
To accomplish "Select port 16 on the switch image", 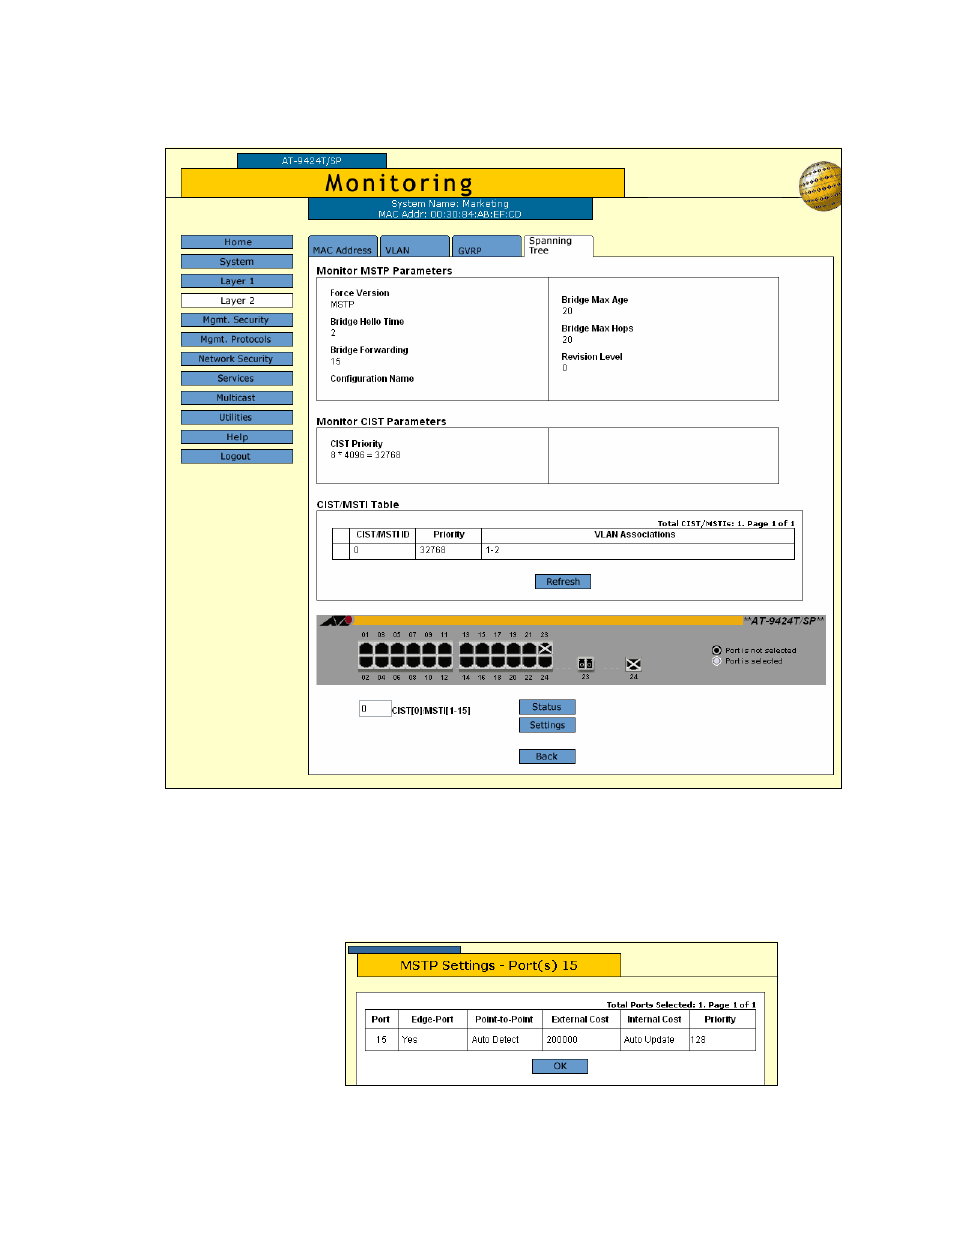I will (482, 662).
